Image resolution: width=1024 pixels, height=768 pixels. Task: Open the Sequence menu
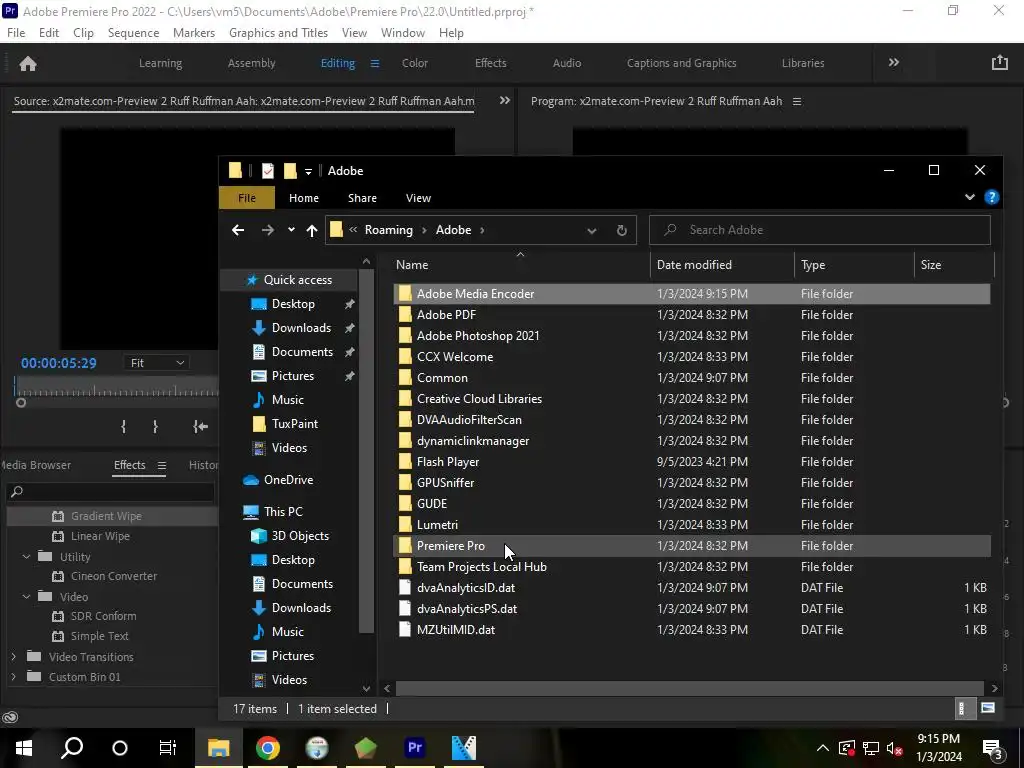click(133, 33)
